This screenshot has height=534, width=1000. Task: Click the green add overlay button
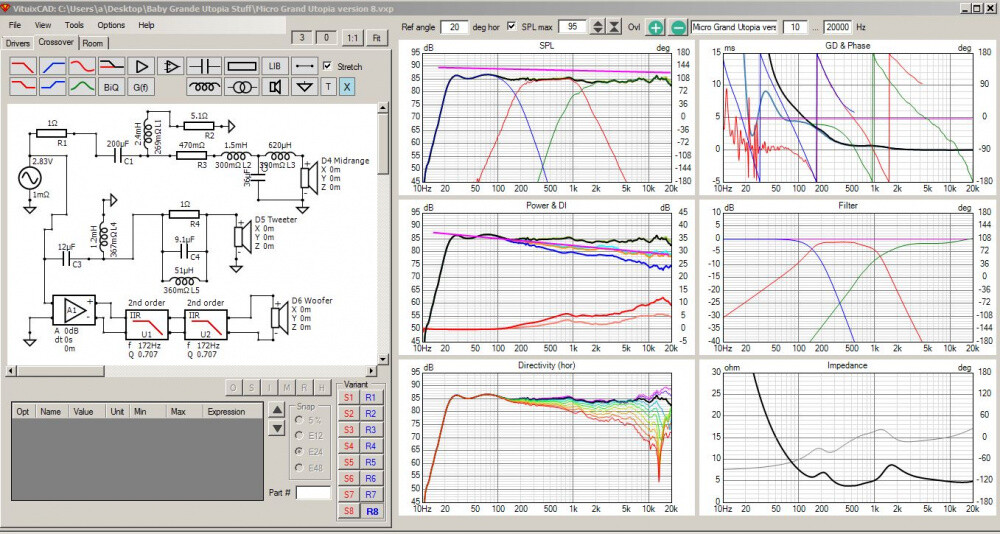pyautogui.click(x=655, y=26)
